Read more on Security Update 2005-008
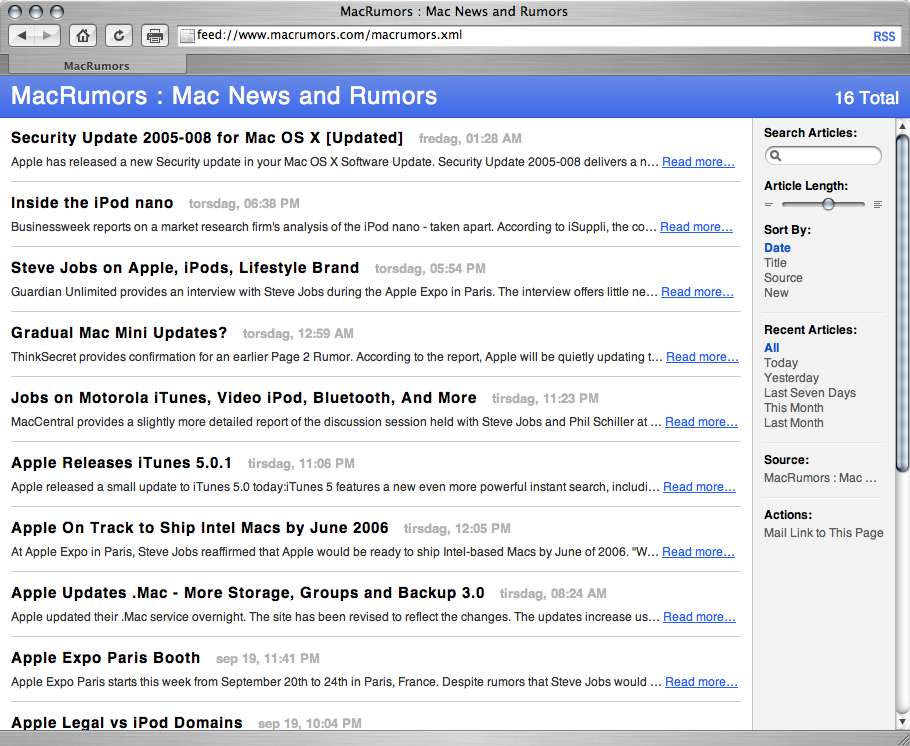Viewport: 910px width, 746px height. 698,162
